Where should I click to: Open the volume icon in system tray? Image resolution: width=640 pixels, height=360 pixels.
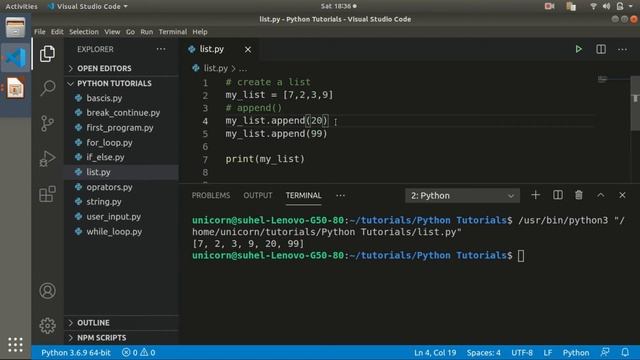(606, 6)
